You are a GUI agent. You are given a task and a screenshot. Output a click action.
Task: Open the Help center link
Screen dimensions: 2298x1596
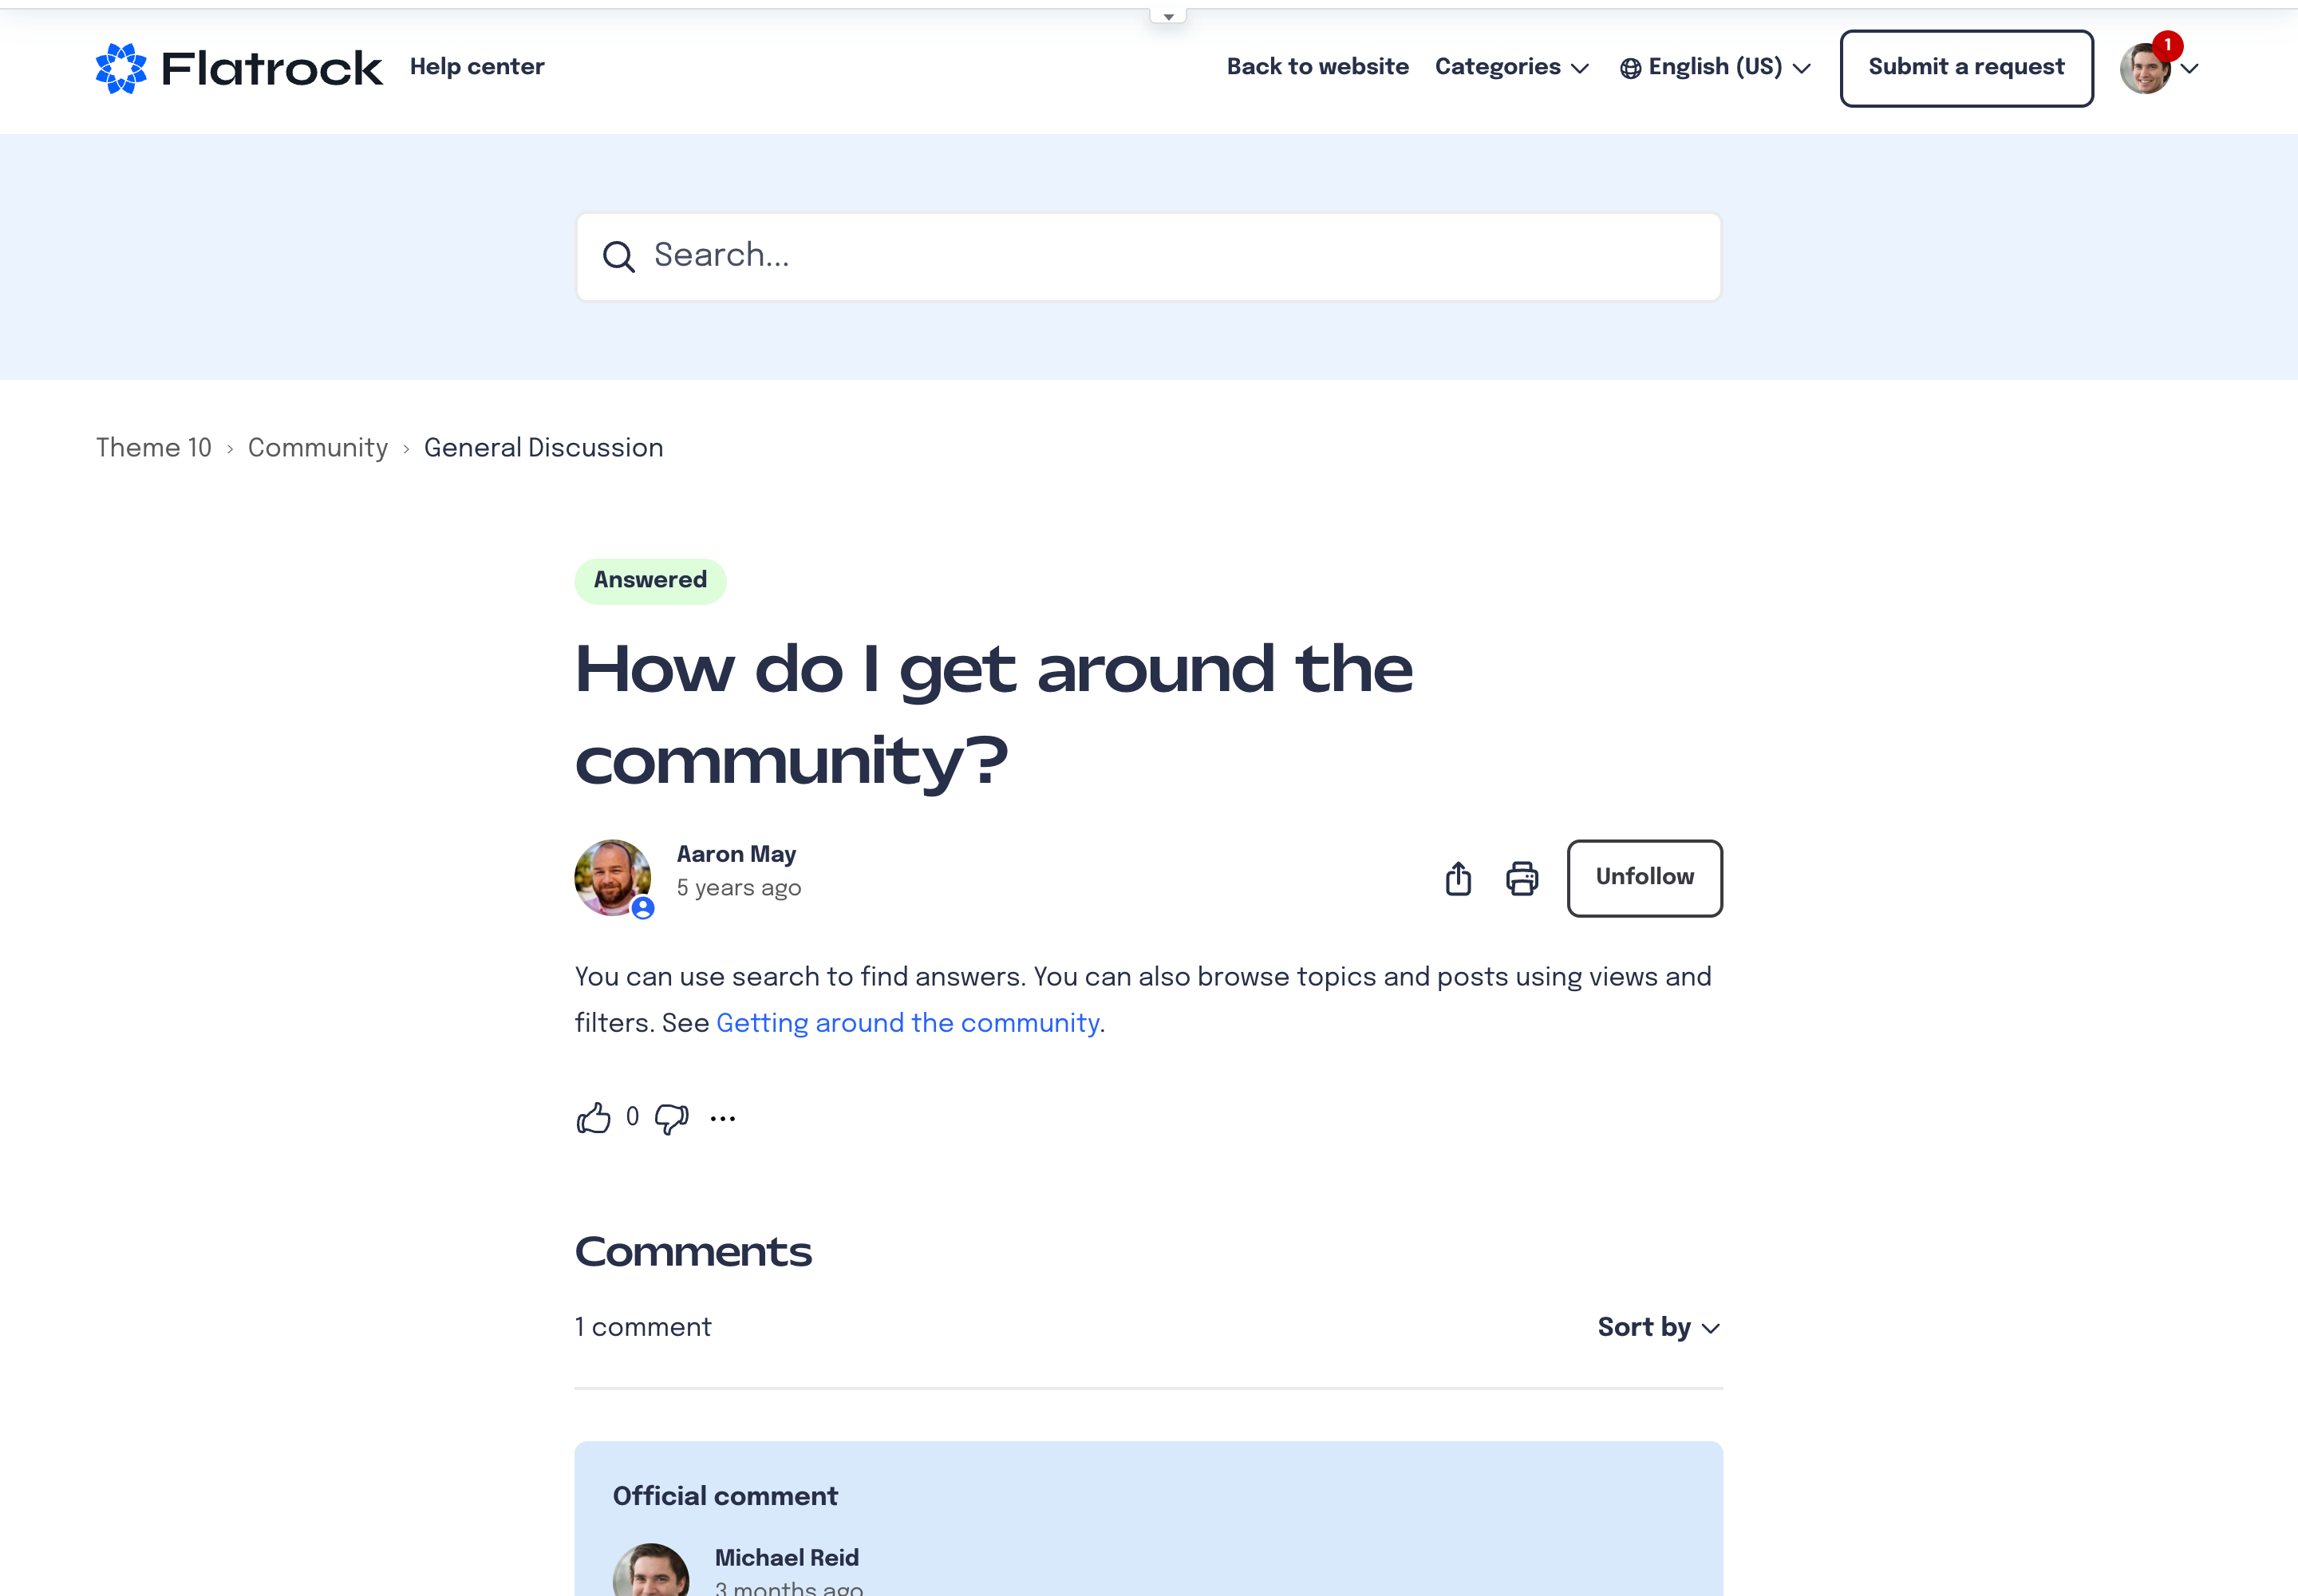477,67
